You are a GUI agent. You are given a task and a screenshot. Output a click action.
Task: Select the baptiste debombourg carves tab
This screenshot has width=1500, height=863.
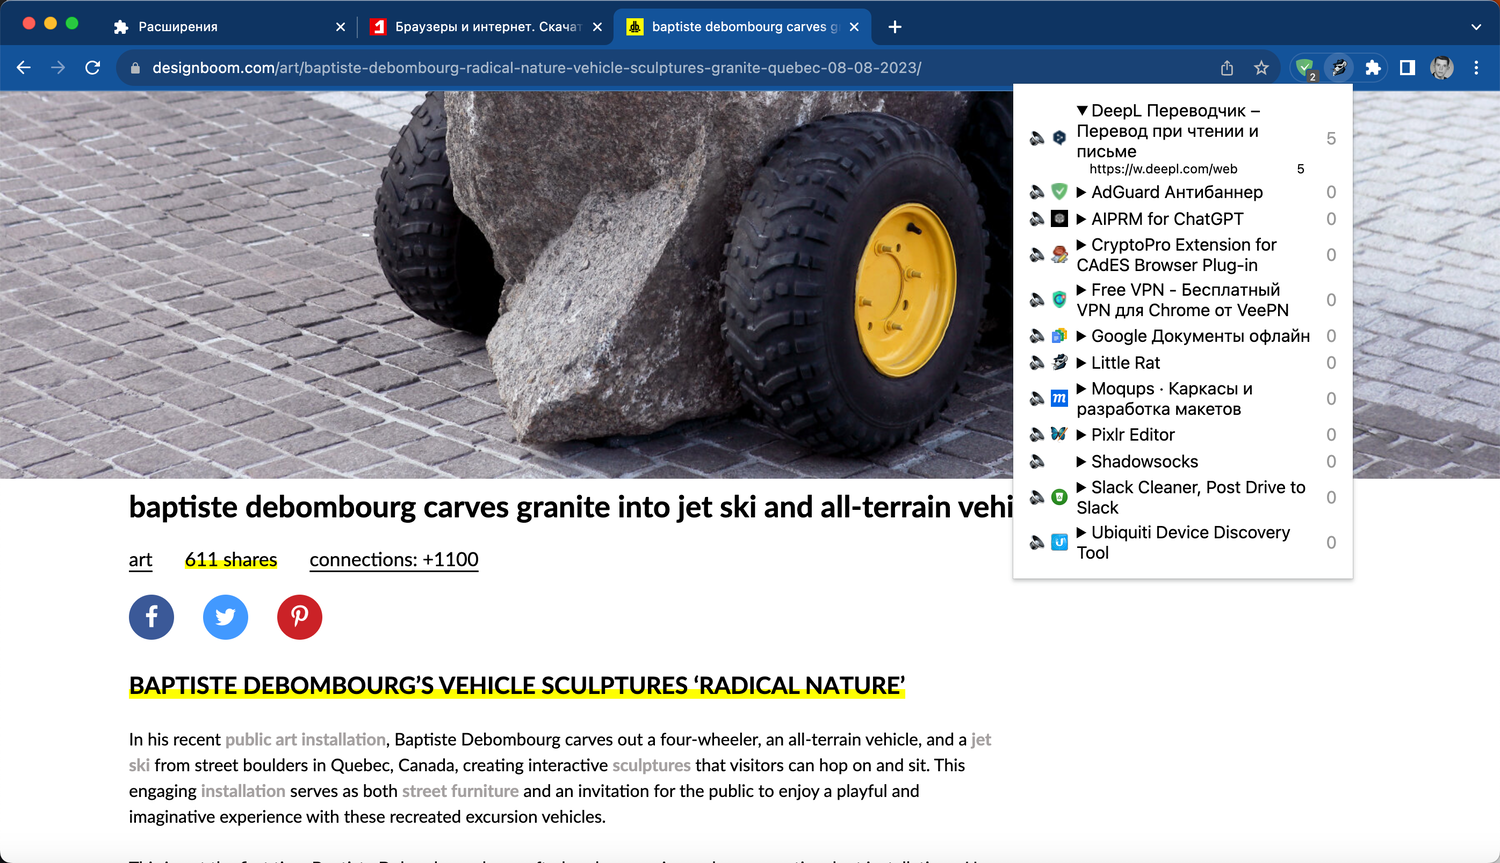743,27
